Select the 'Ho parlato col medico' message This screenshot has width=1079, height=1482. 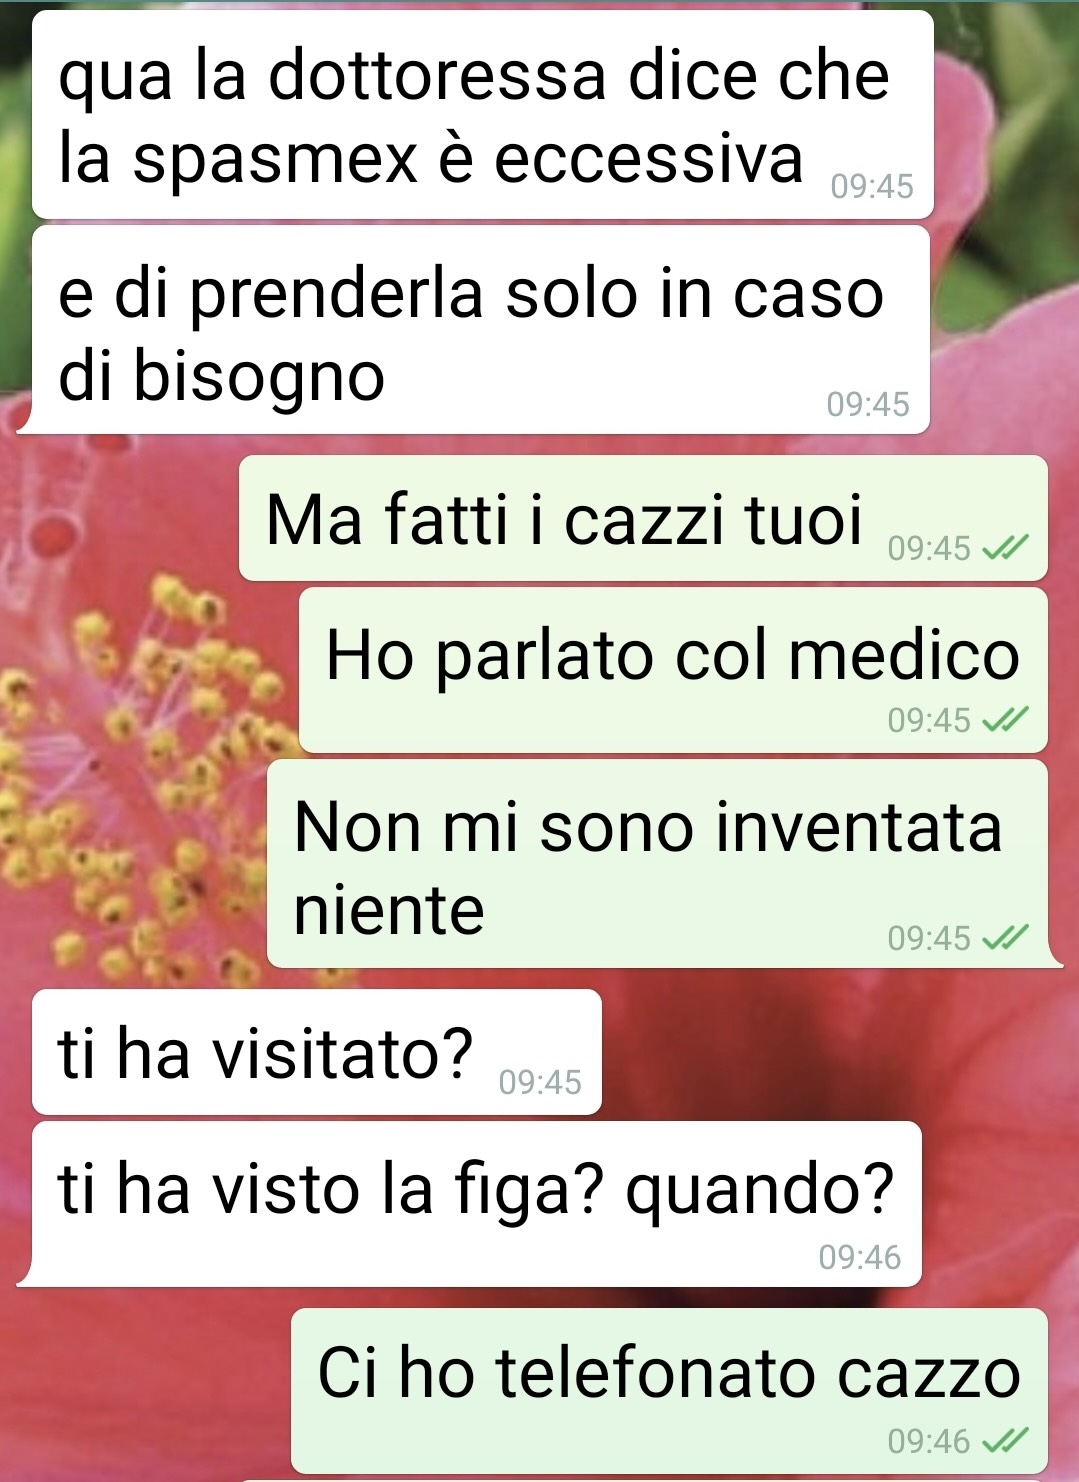(673, 670)
